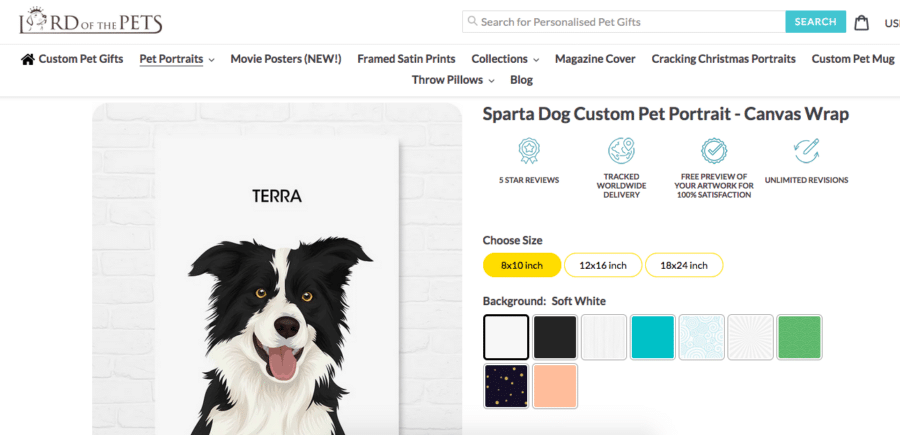Click the 5 Star Reviews badge icon

[528, 151]
